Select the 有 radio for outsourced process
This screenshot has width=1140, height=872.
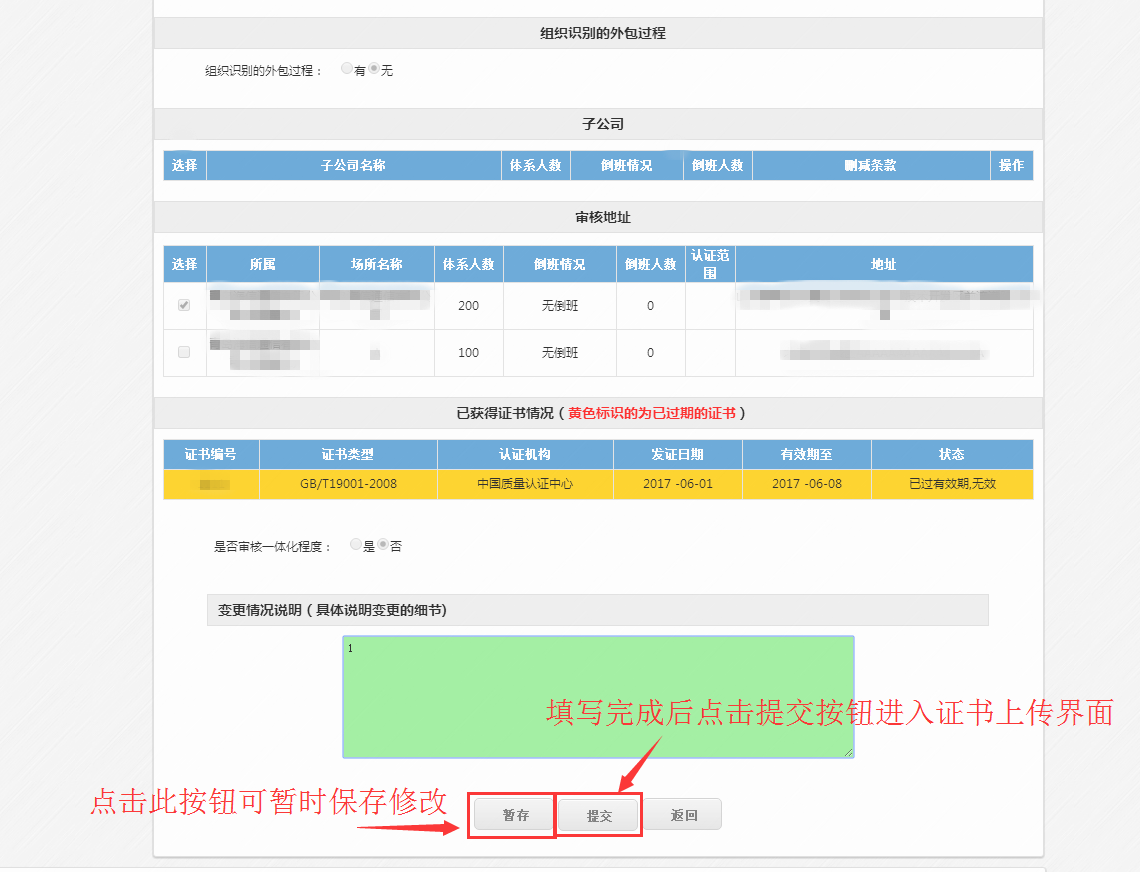(346, 69)
